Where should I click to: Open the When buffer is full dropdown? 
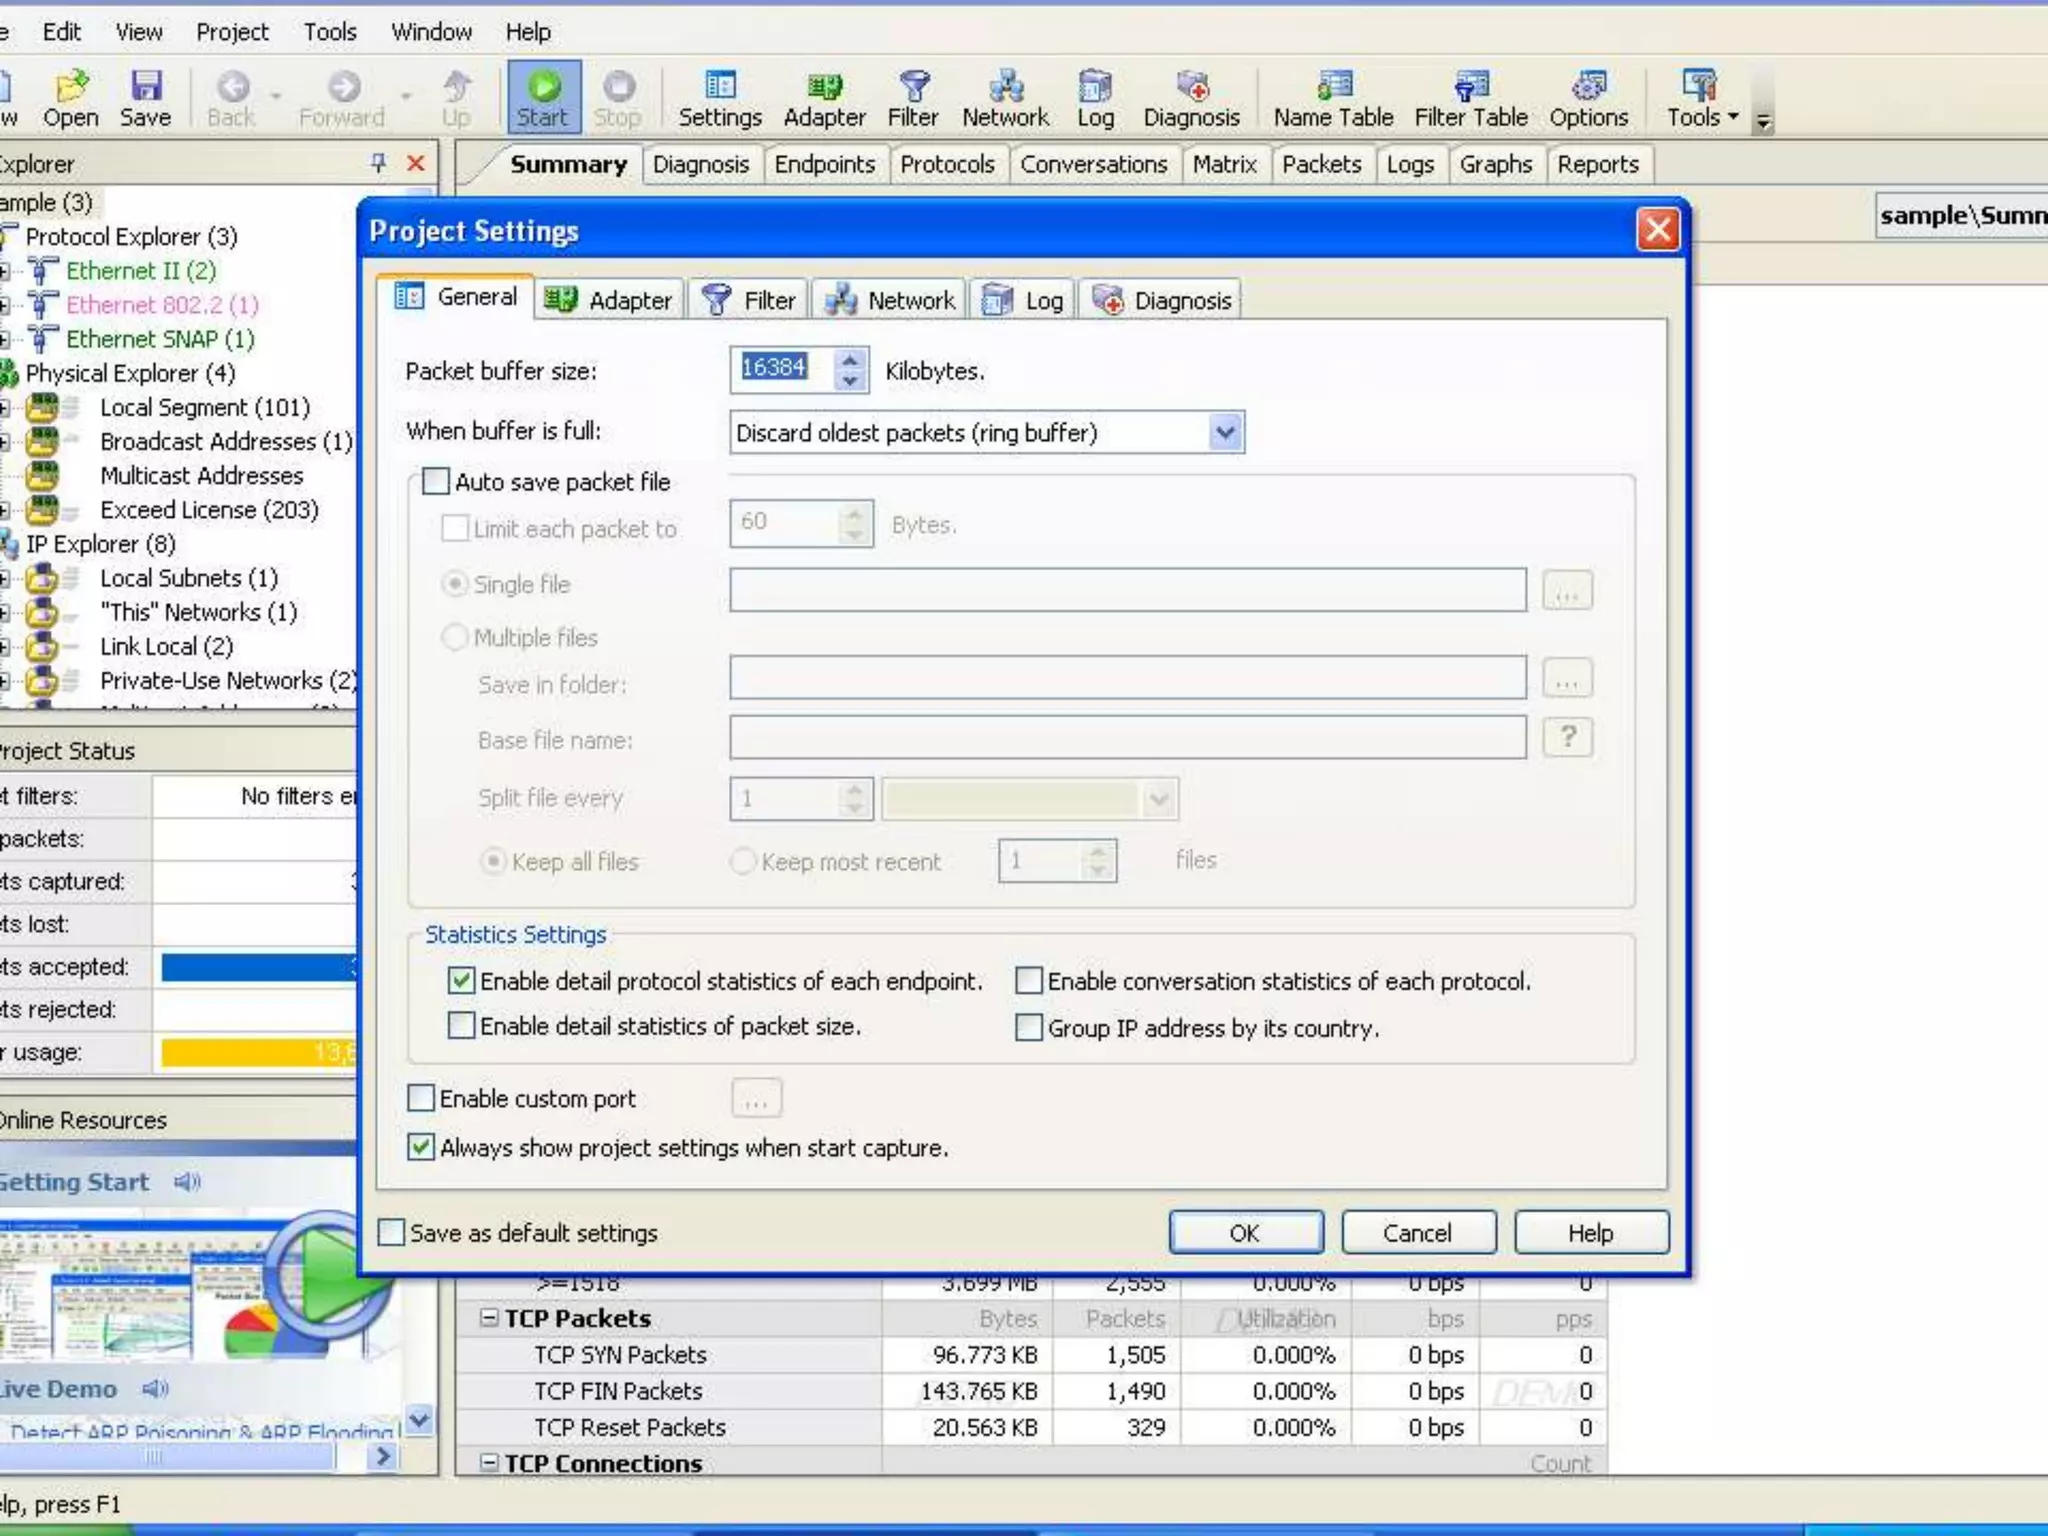pos(1225,433)
